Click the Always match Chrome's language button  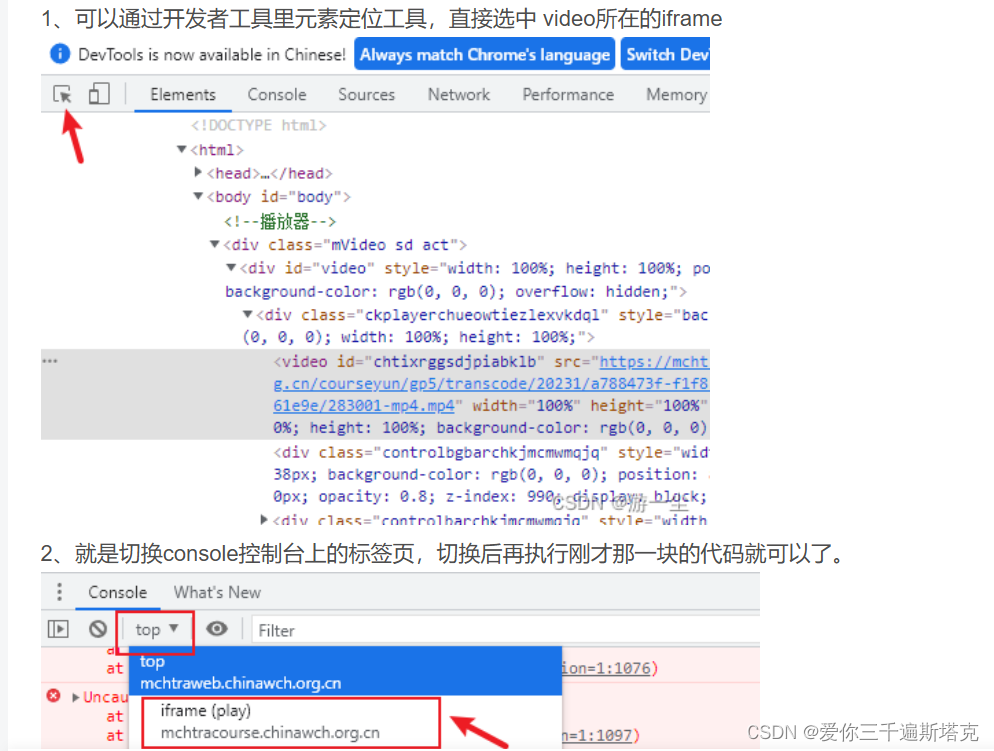point(484,54)
